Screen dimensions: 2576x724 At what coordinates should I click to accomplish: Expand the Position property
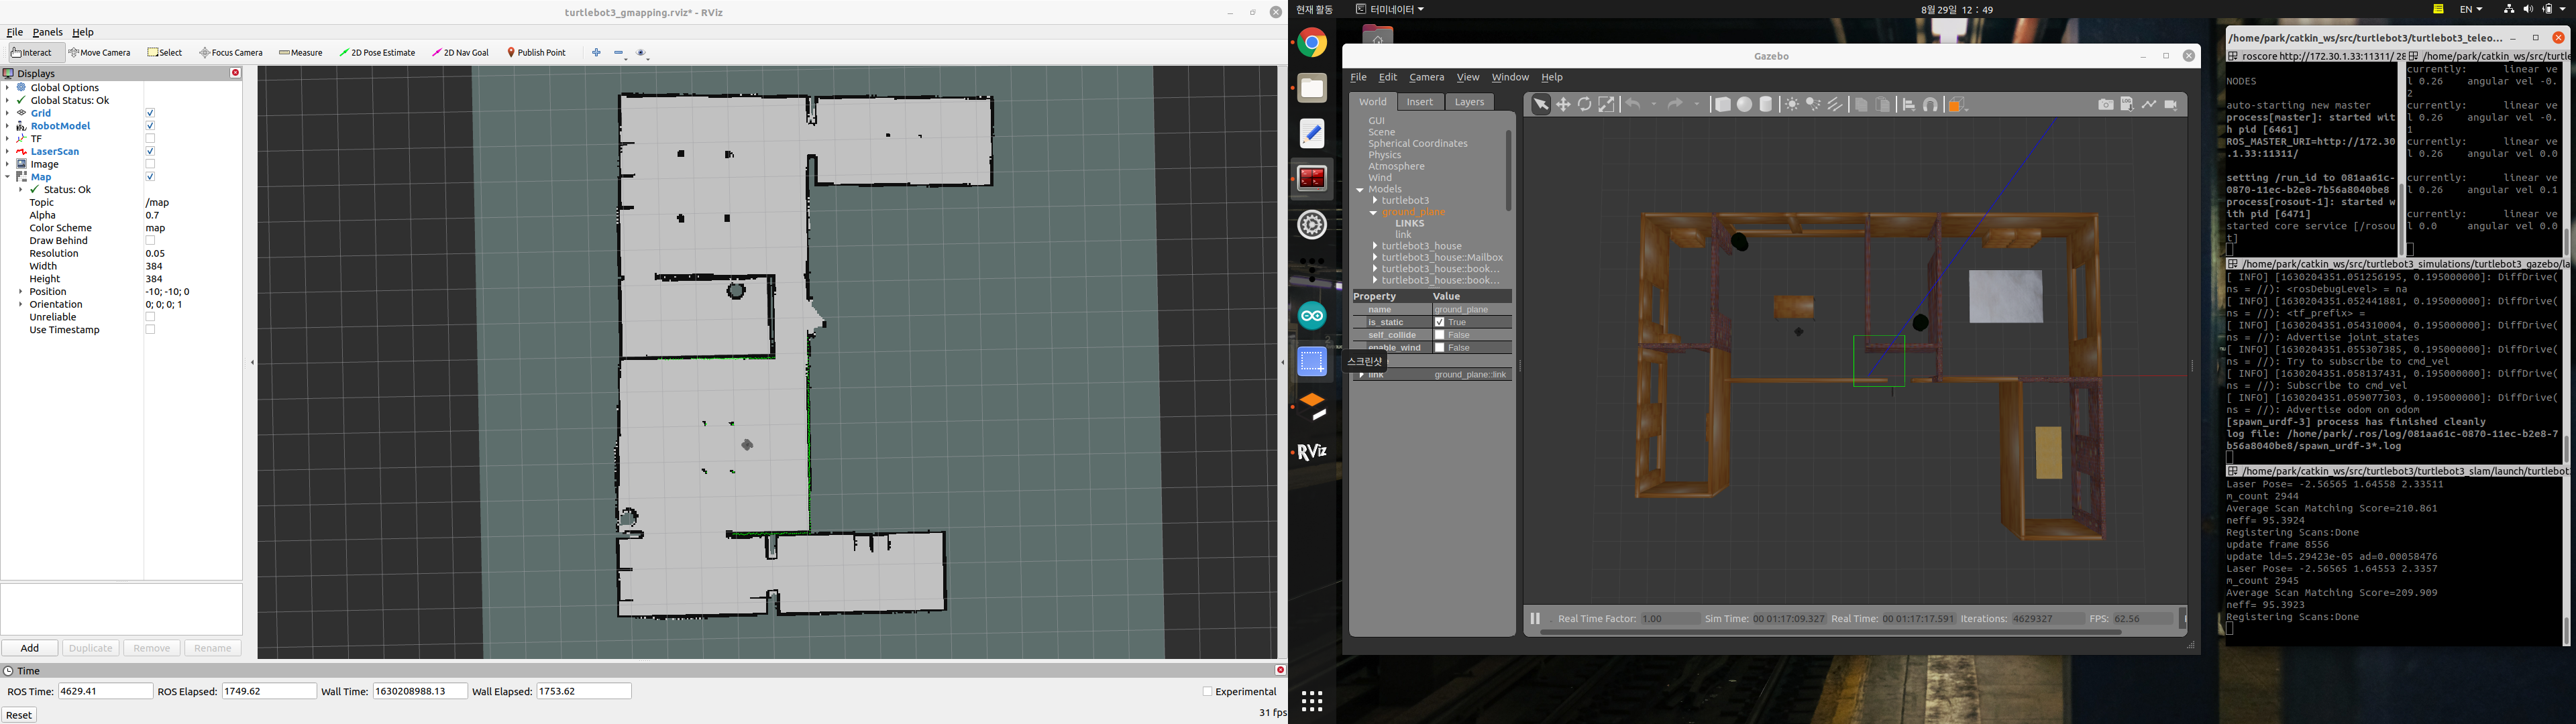tap(20, 292)
